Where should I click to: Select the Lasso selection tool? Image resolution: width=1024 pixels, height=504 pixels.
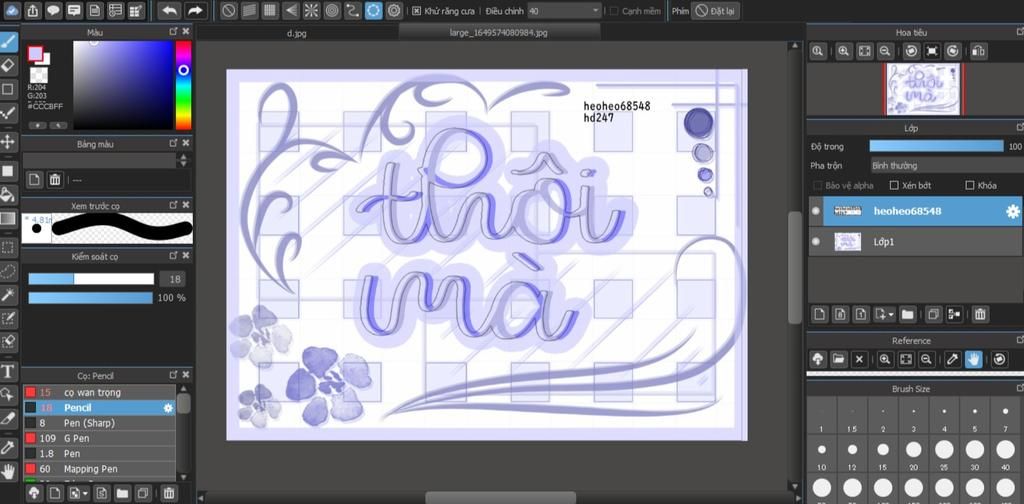pos(8,271)
